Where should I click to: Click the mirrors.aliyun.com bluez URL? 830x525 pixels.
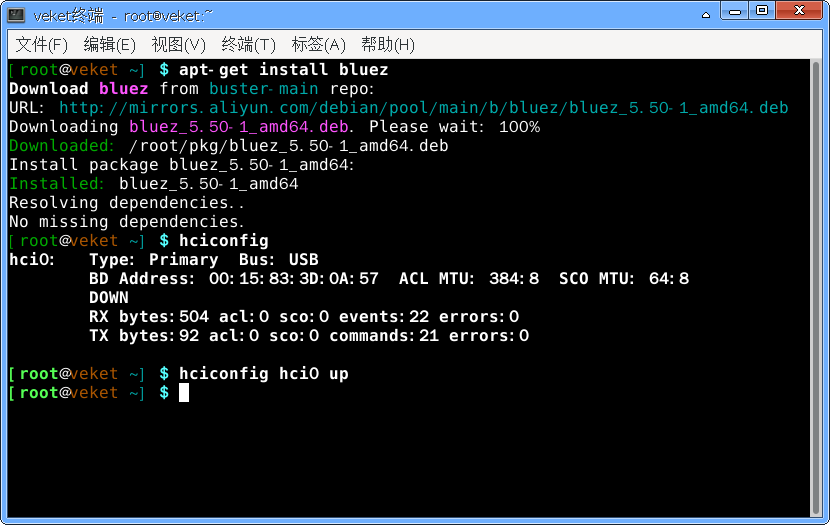423,107
